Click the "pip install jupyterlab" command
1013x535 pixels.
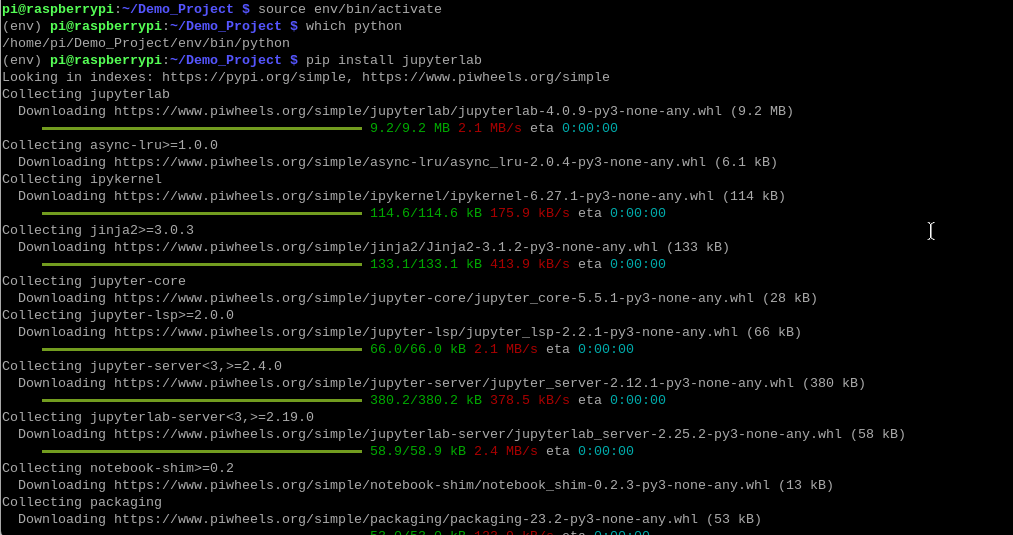(393, 60)
